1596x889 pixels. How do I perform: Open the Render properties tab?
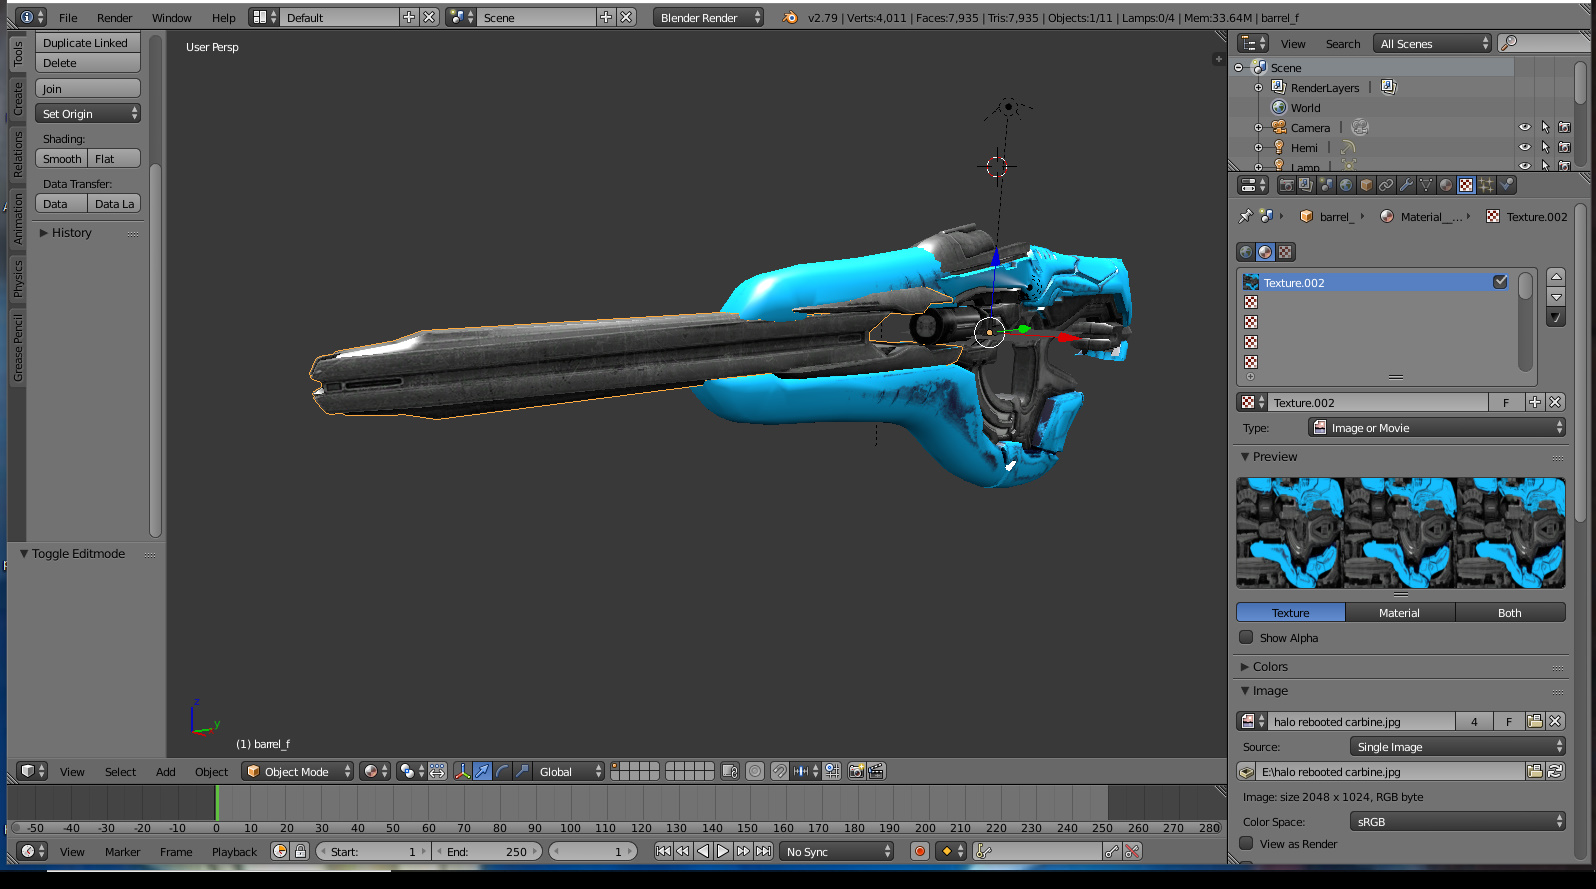[1287, 185]
